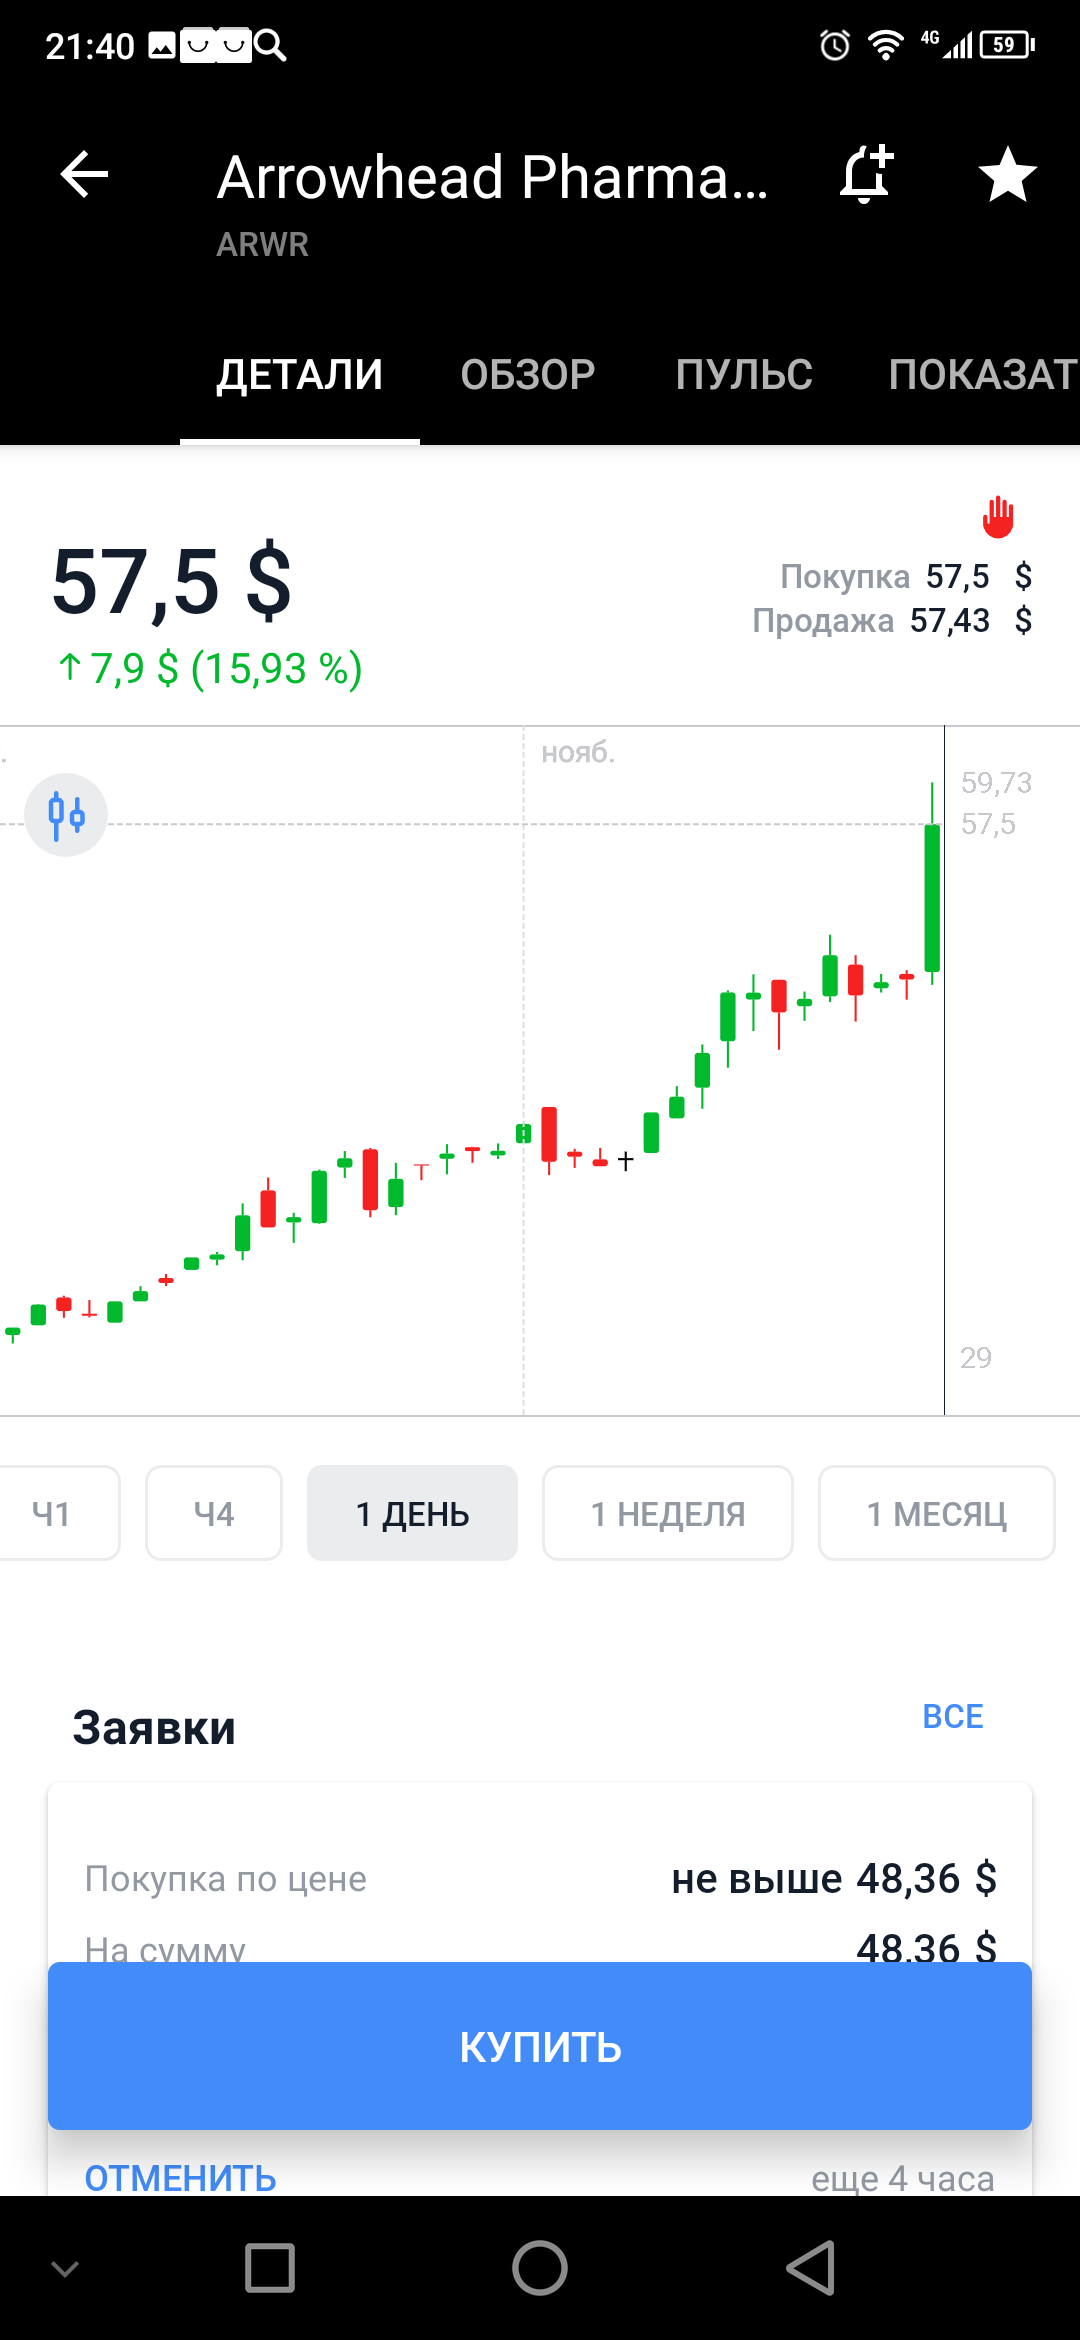This screenshot has height=2340, width=1080.
Task: Open the Показатели tab
Action: (983, 375)
